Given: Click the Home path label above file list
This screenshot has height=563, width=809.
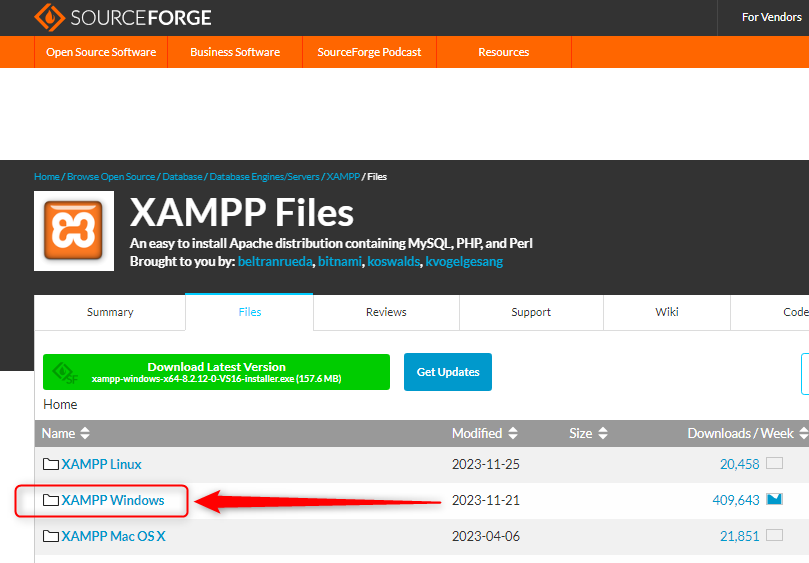Looking at the screenshot, I should [60, 405].
